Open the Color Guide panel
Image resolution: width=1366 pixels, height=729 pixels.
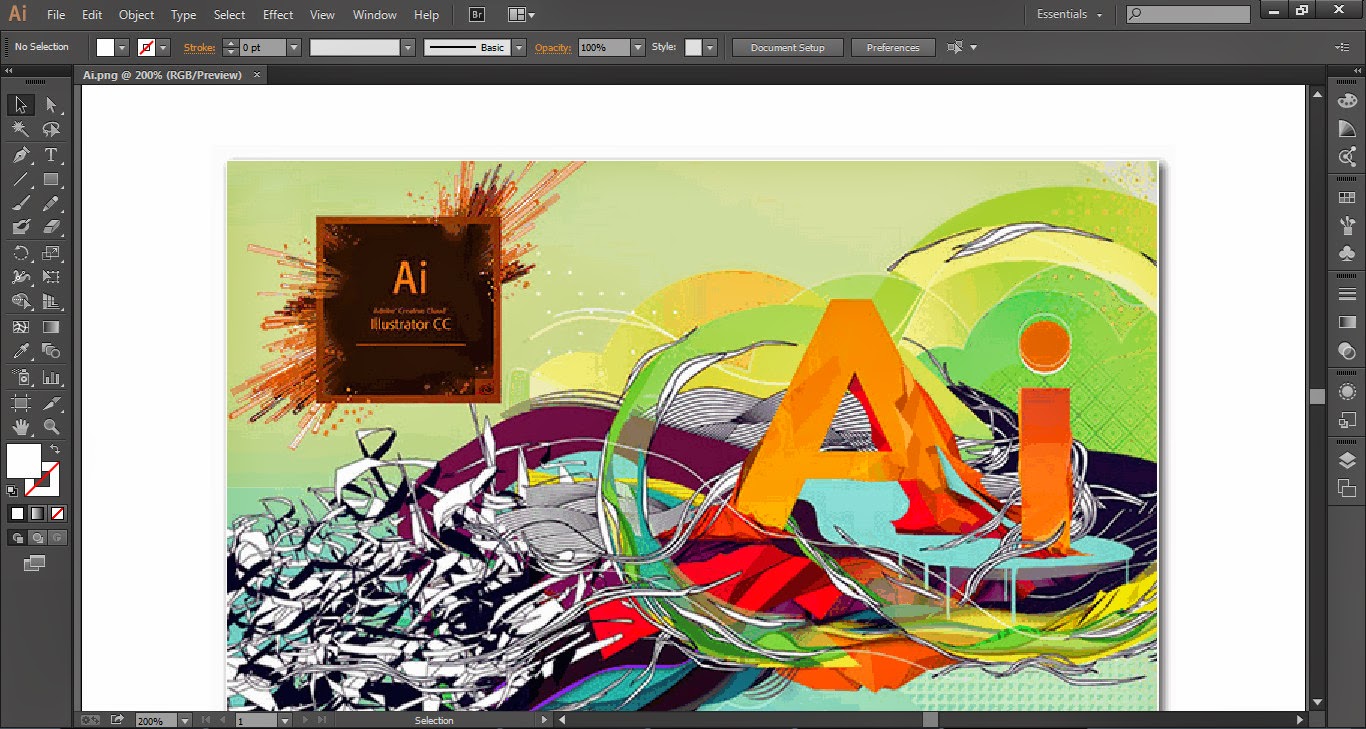[1347, 129]
